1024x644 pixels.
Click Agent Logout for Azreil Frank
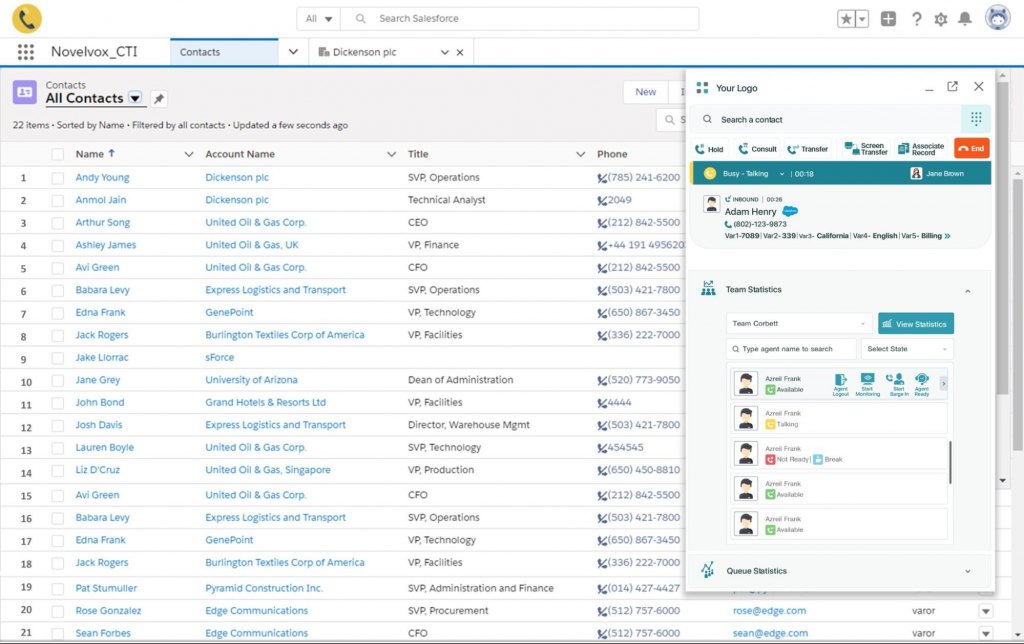tap(840, 384)
